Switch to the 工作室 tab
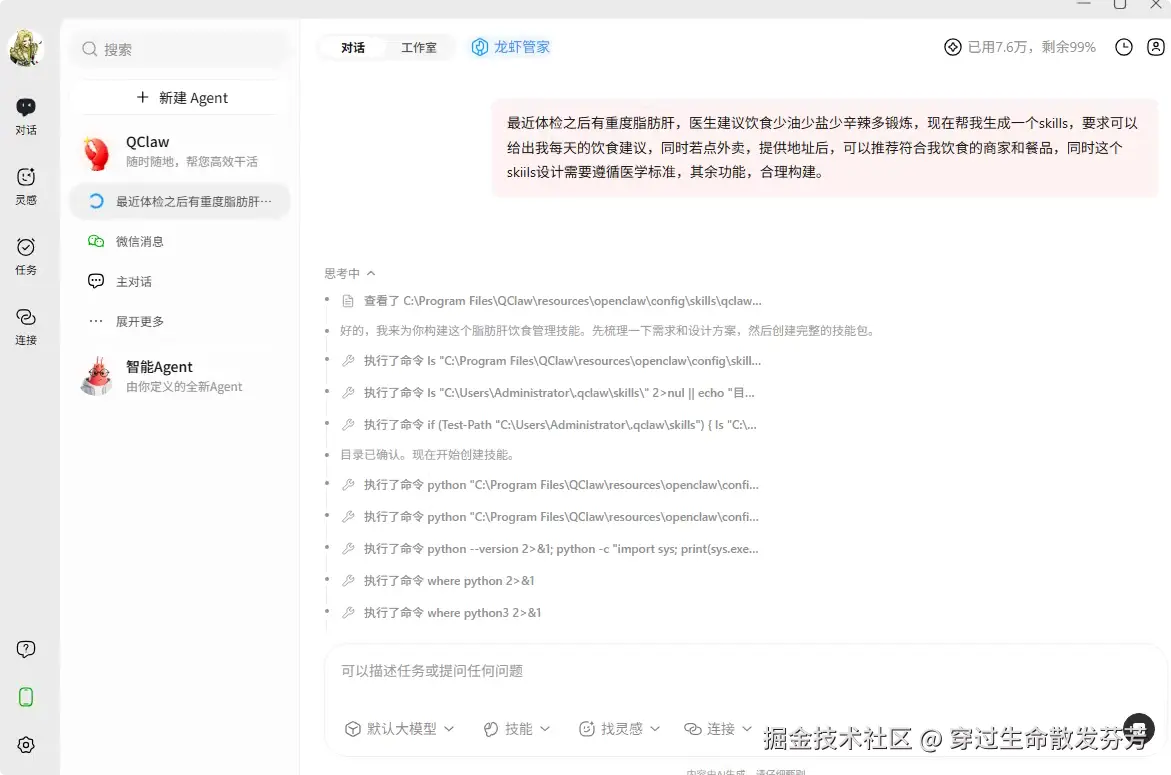 (419, 48)
